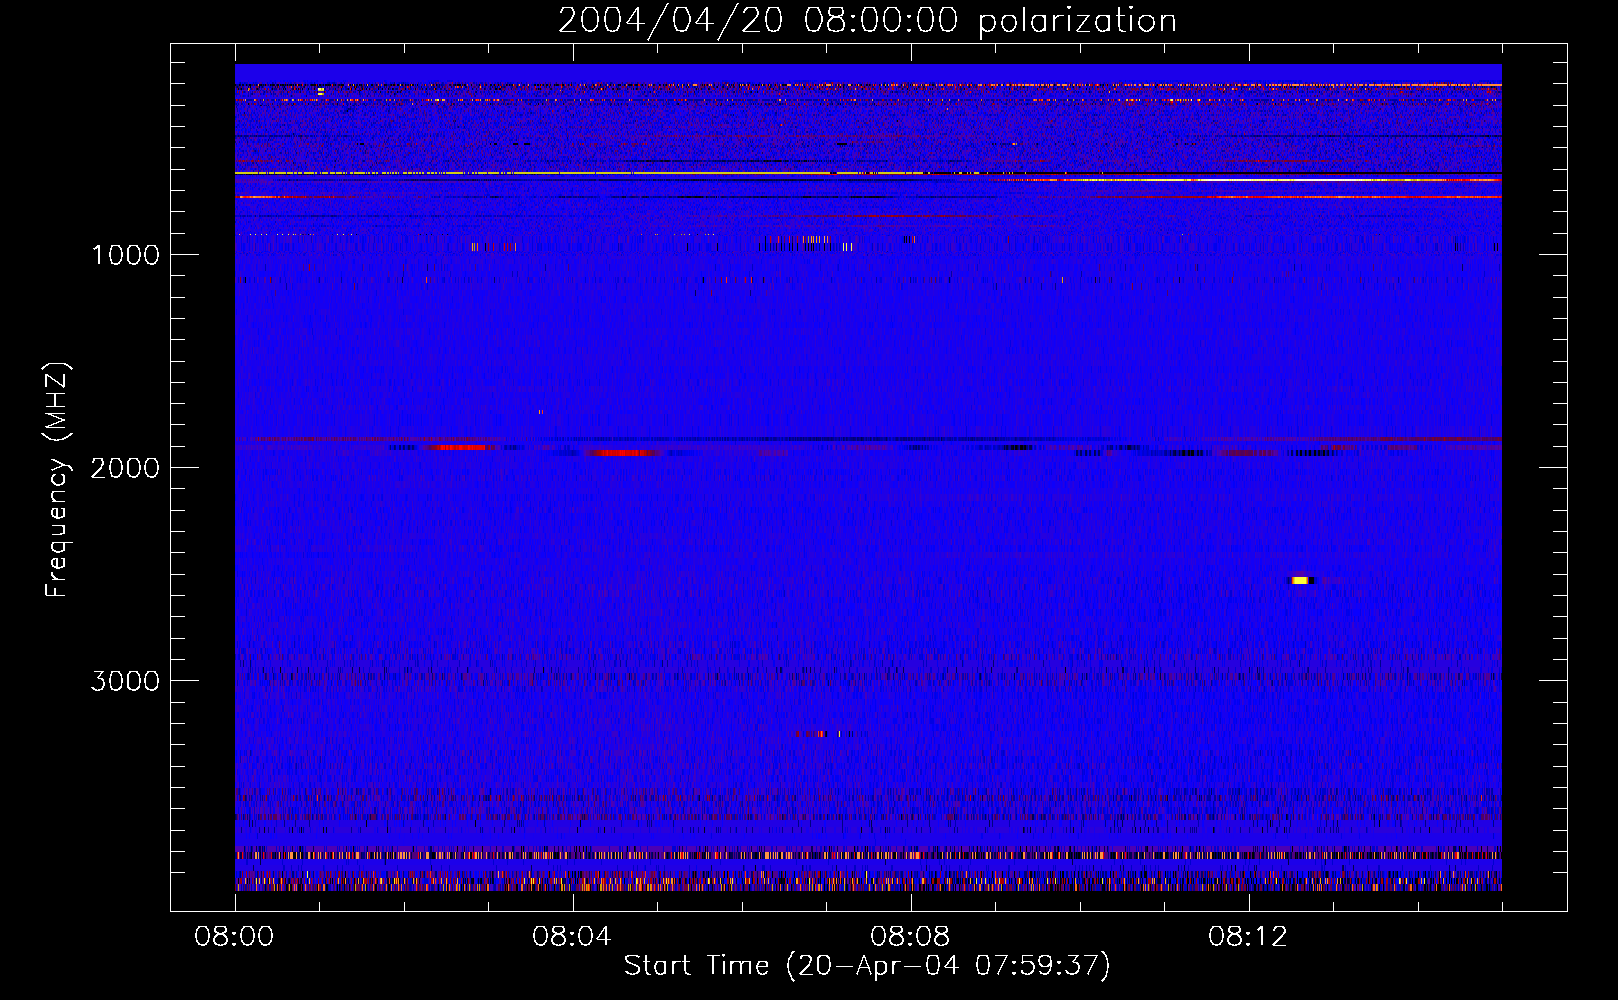The image size is (1618, 1000).
Task: Click the "Start Time (20-Apr-04 07:59:37)" axis label
Action: pyautogui.click(x=867, y=966)
